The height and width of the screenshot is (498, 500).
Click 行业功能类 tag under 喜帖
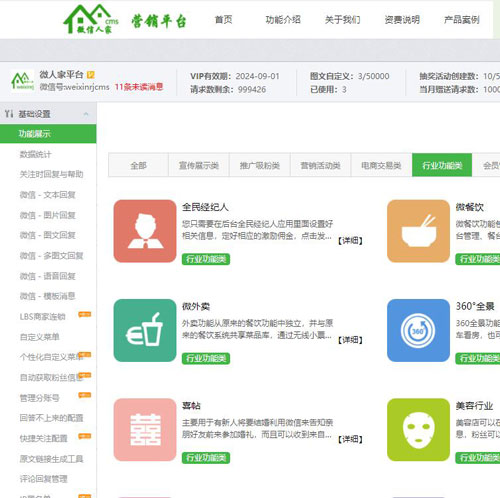tap(206, 458)
